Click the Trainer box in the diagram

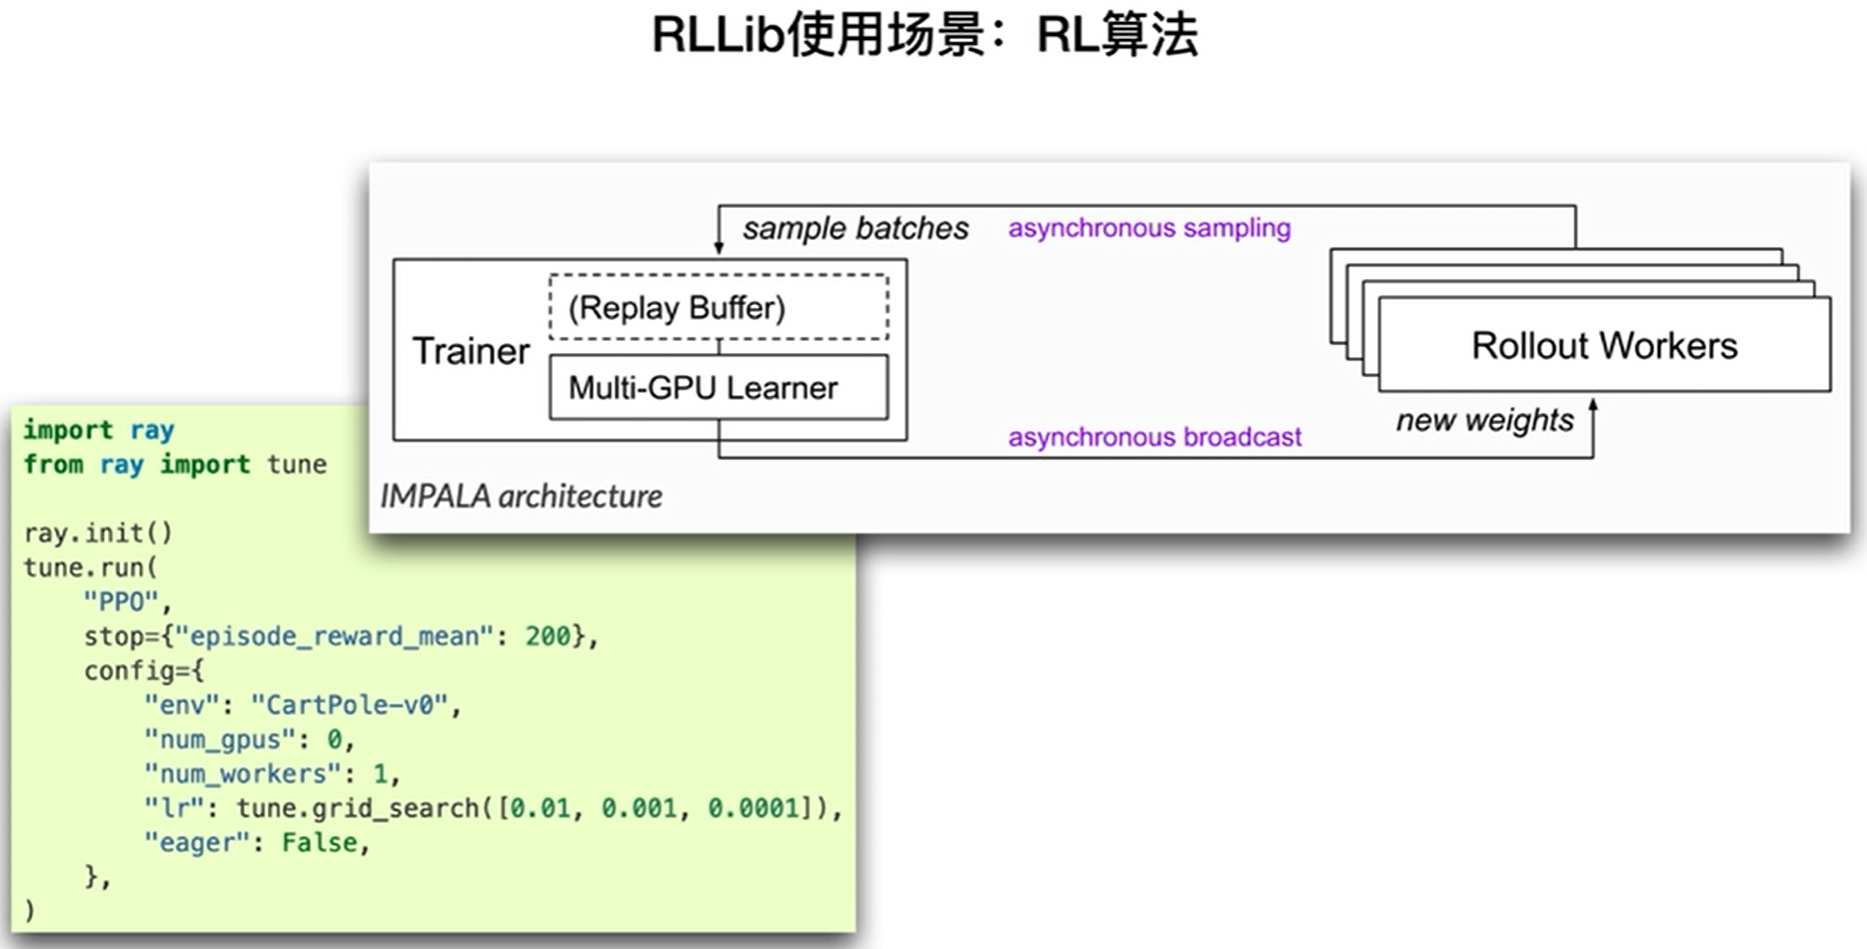470,351
